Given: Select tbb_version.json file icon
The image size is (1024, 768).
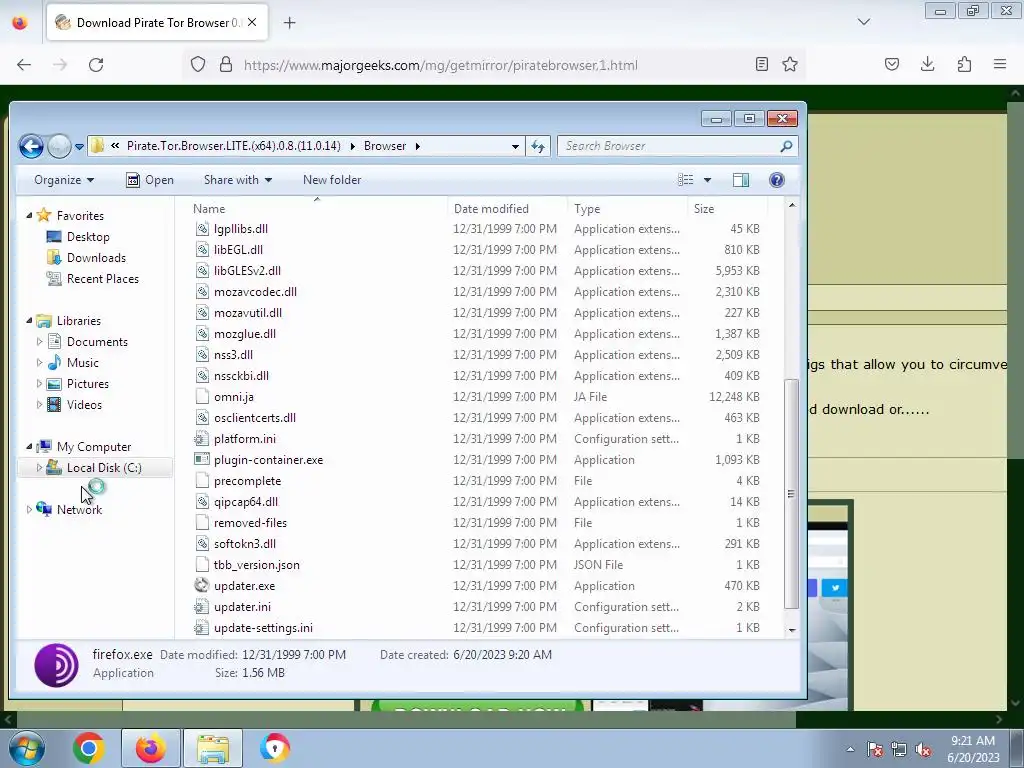Looking at the screenshot, I should click(202, 565).
